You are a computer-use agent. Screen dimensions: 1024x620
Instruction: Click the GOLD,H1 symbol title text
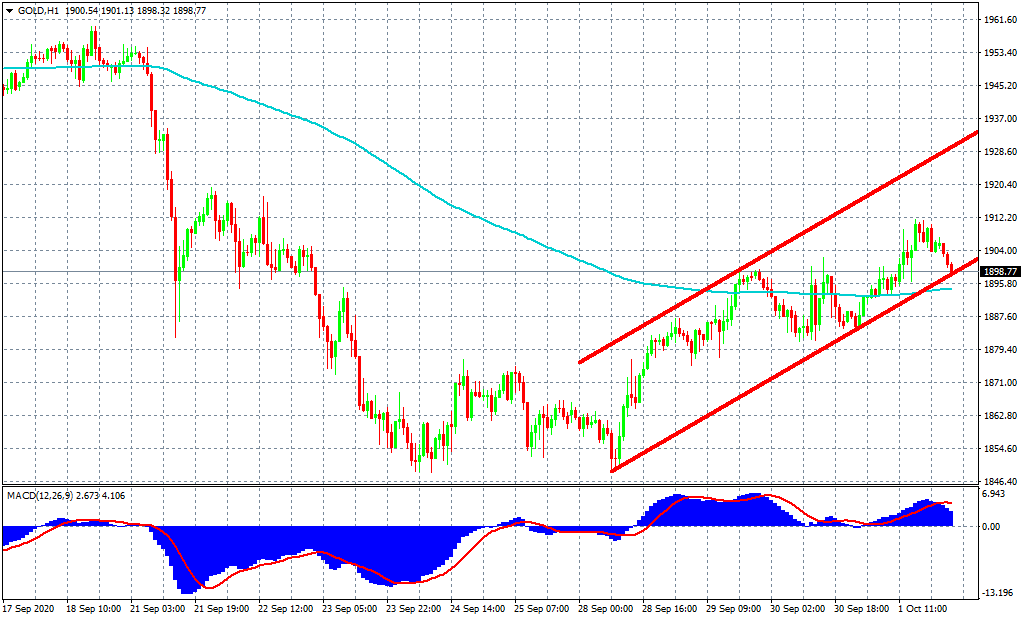point(38,9)
